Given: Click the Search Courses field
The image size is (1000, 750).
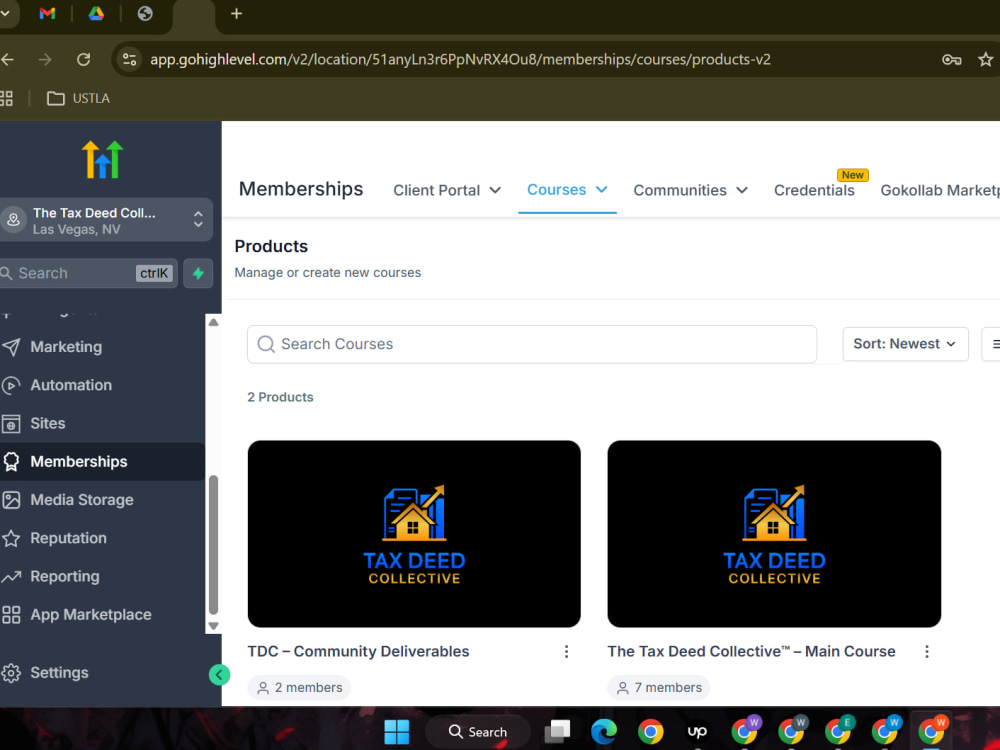Looking at the screenshot, I should click(x=532, y=344).
